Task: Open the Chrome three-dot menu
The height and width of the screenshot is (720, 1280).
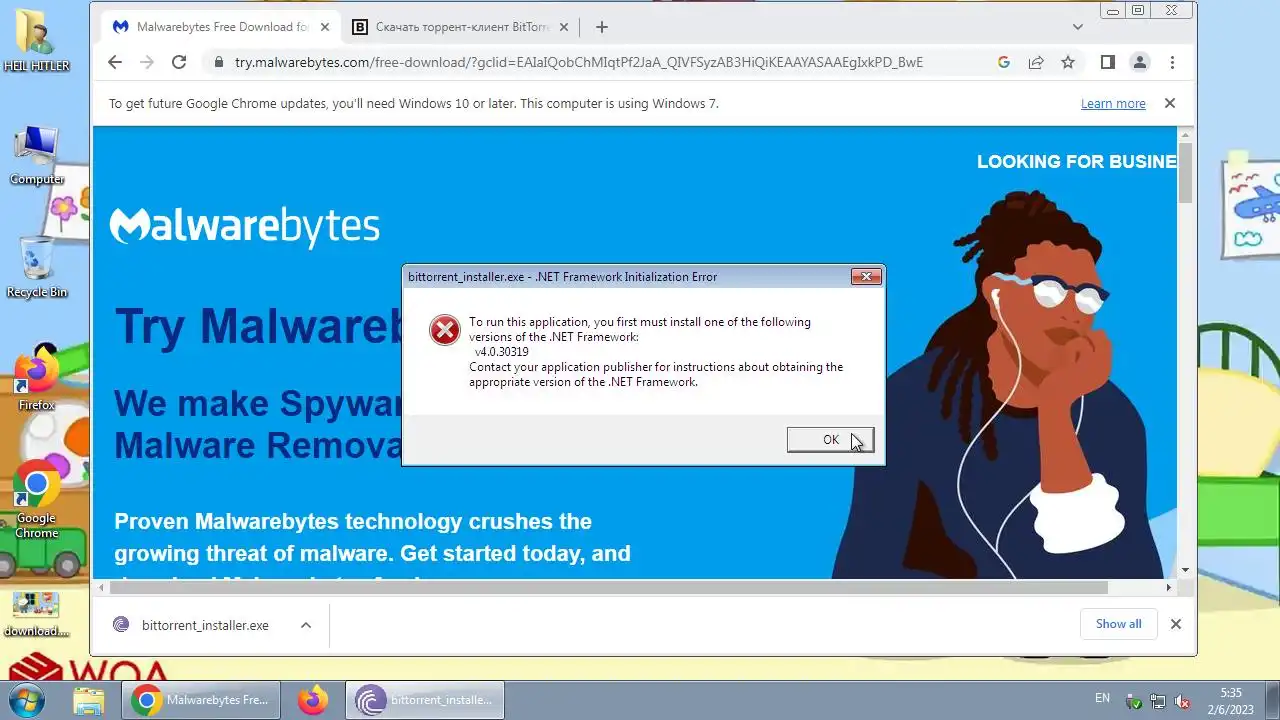Action: point(1172,62)
